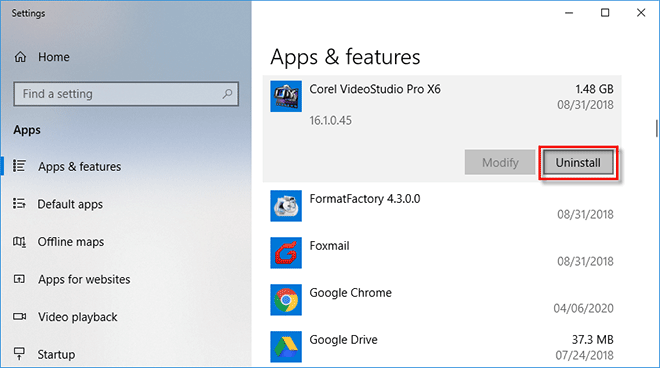Click the Corel VideoStudio Pro X6 name

pos(375,89)
